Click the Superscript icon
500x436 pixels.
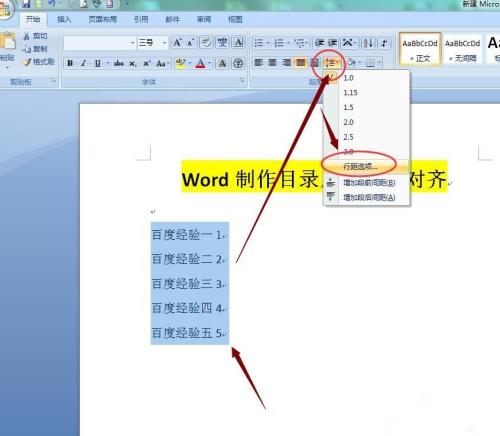point(147,63)
